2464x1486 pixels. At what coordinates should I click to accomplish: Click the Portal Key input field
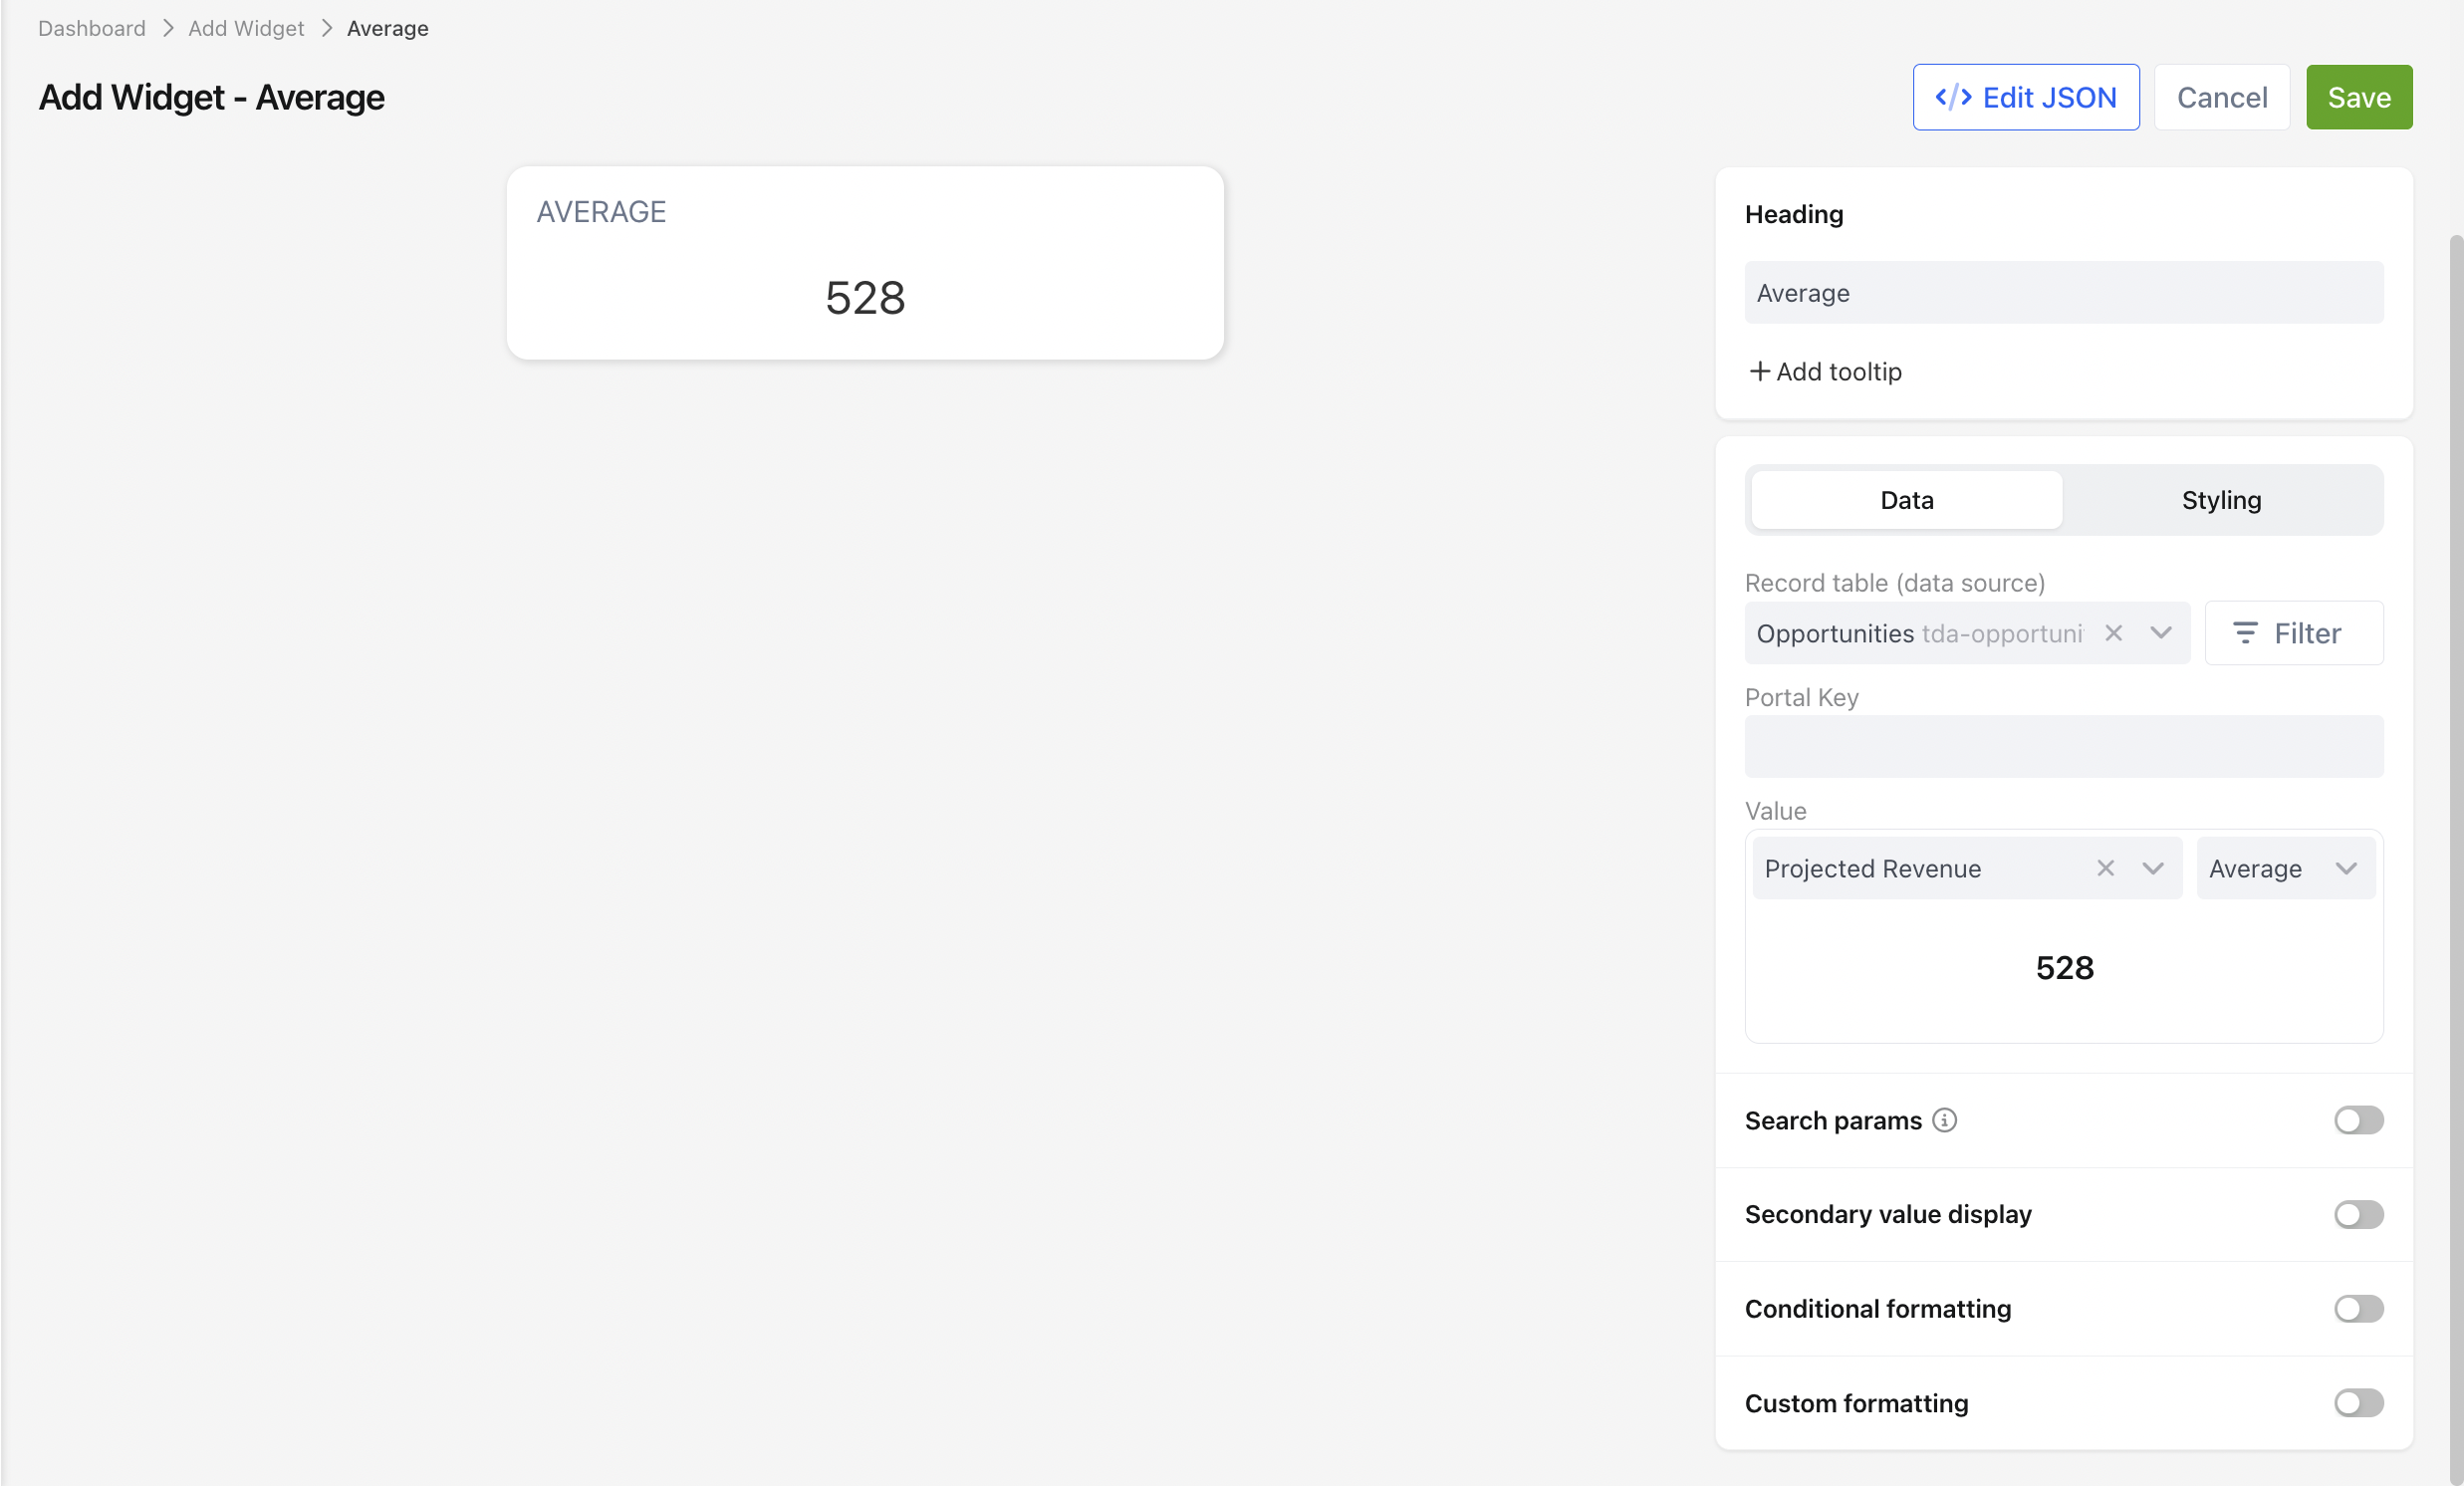2064,746
